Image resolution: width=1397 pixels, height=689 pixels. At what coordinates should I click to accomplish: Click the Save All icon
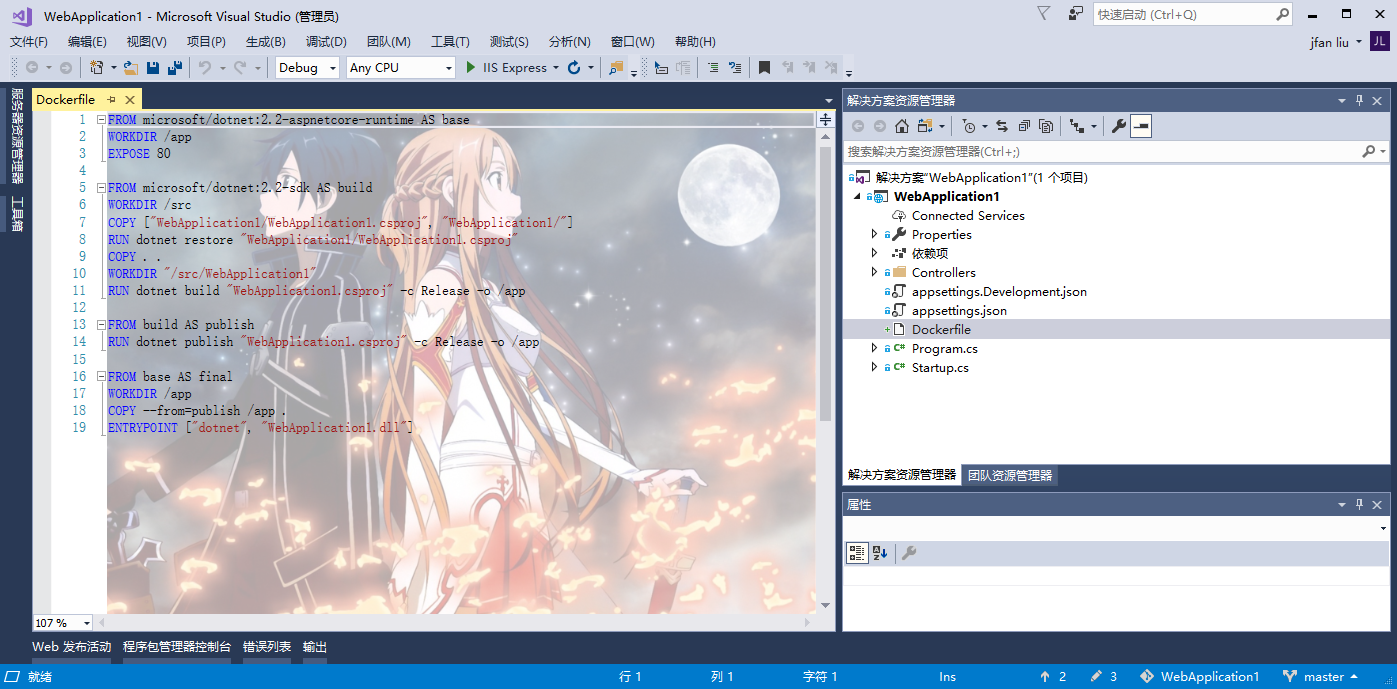point(175,68)
